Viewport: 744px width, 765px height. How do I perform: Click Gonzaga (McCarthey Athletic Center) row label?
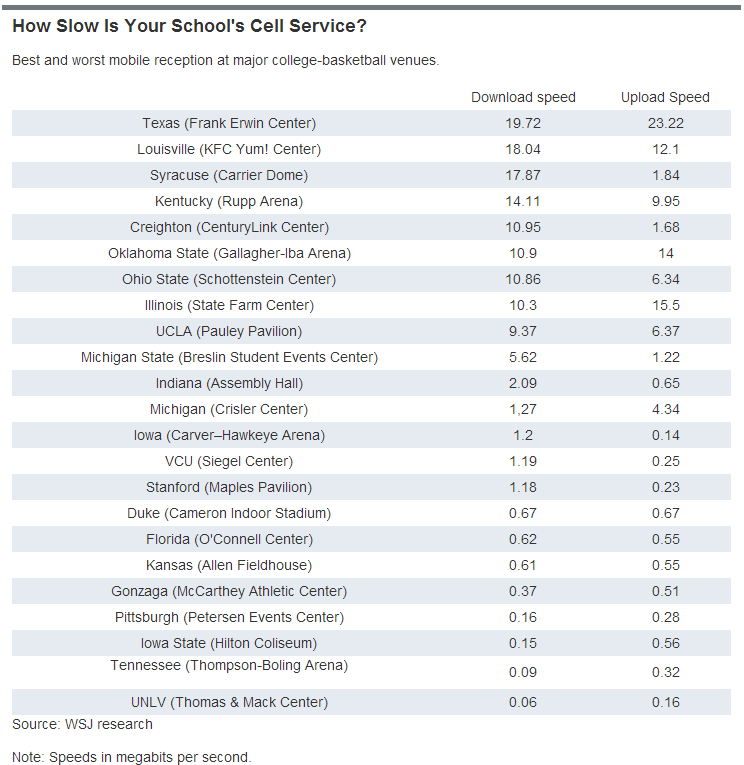click(229, 591)
